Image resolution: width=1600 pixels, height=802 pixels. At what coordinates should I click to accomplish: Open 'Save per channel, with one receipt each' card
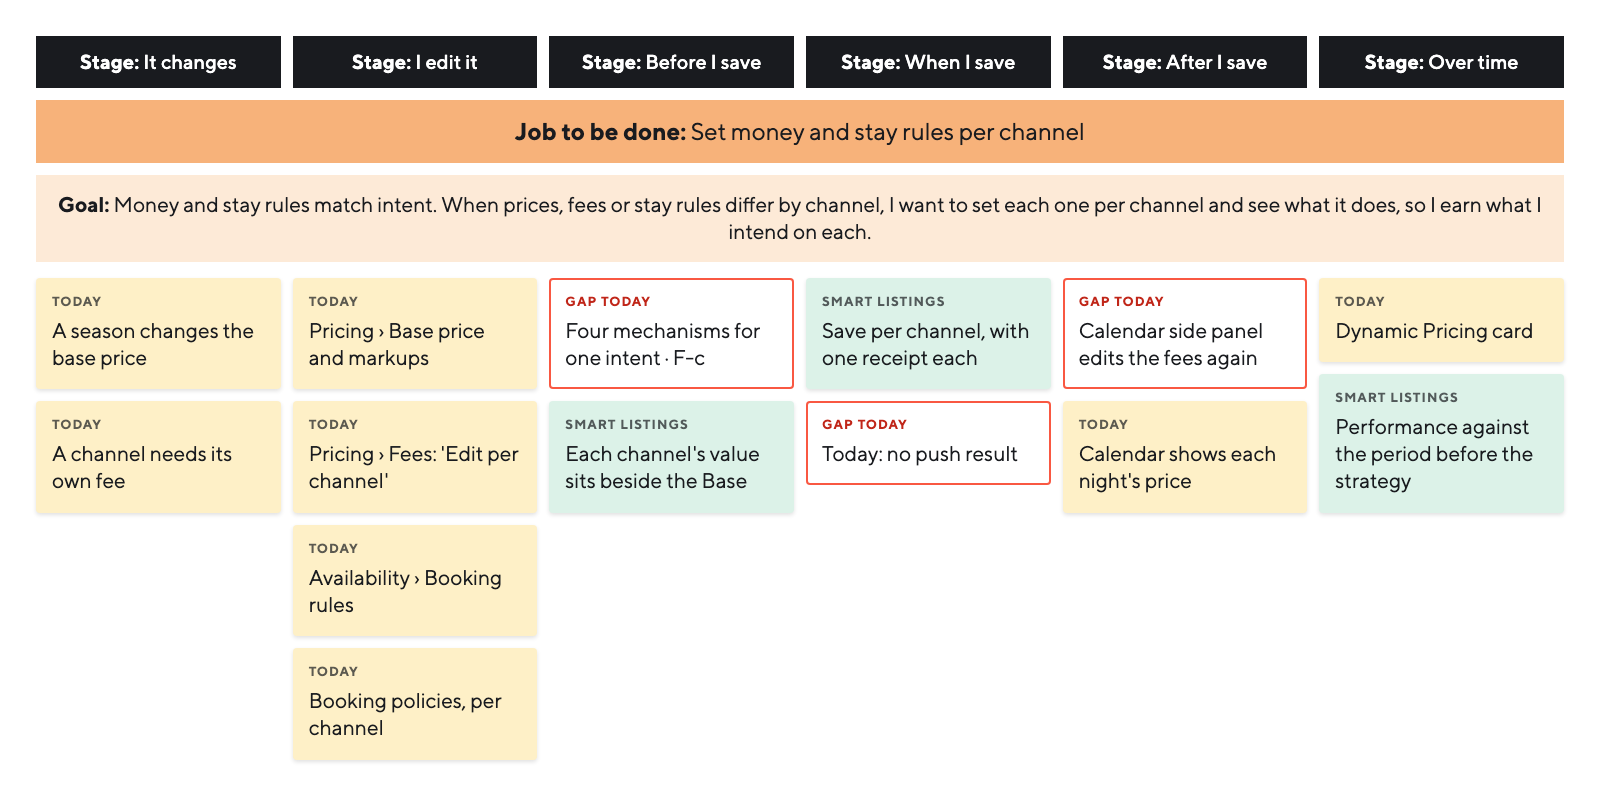pos(928,333)
